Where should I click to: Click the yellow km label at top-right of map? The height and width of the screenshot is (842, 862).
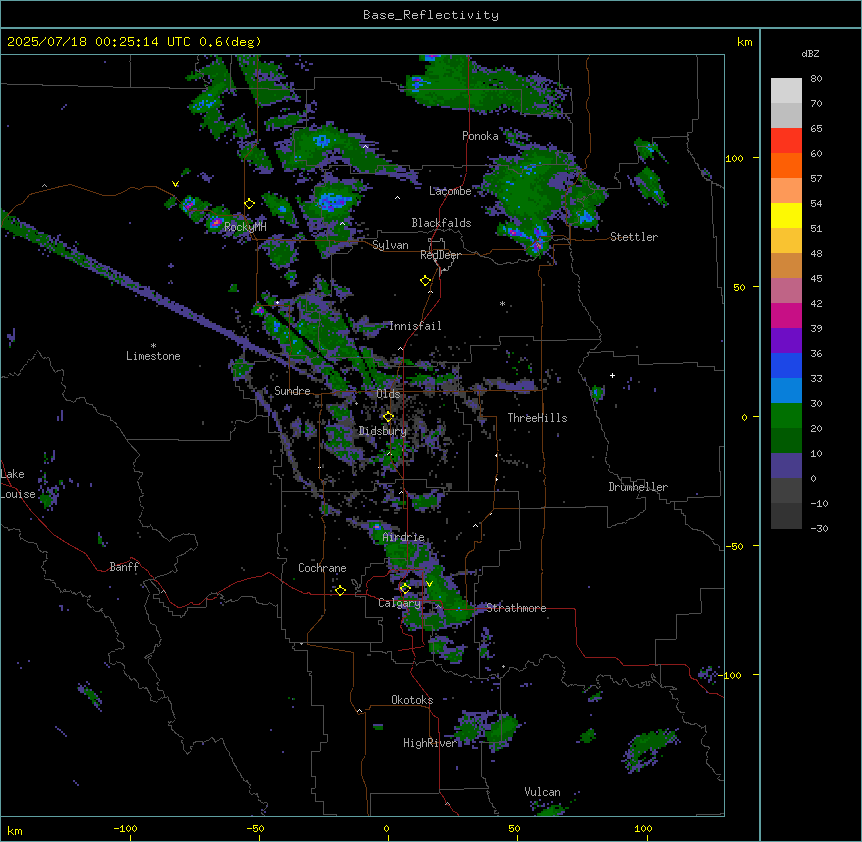coord(744,42)
